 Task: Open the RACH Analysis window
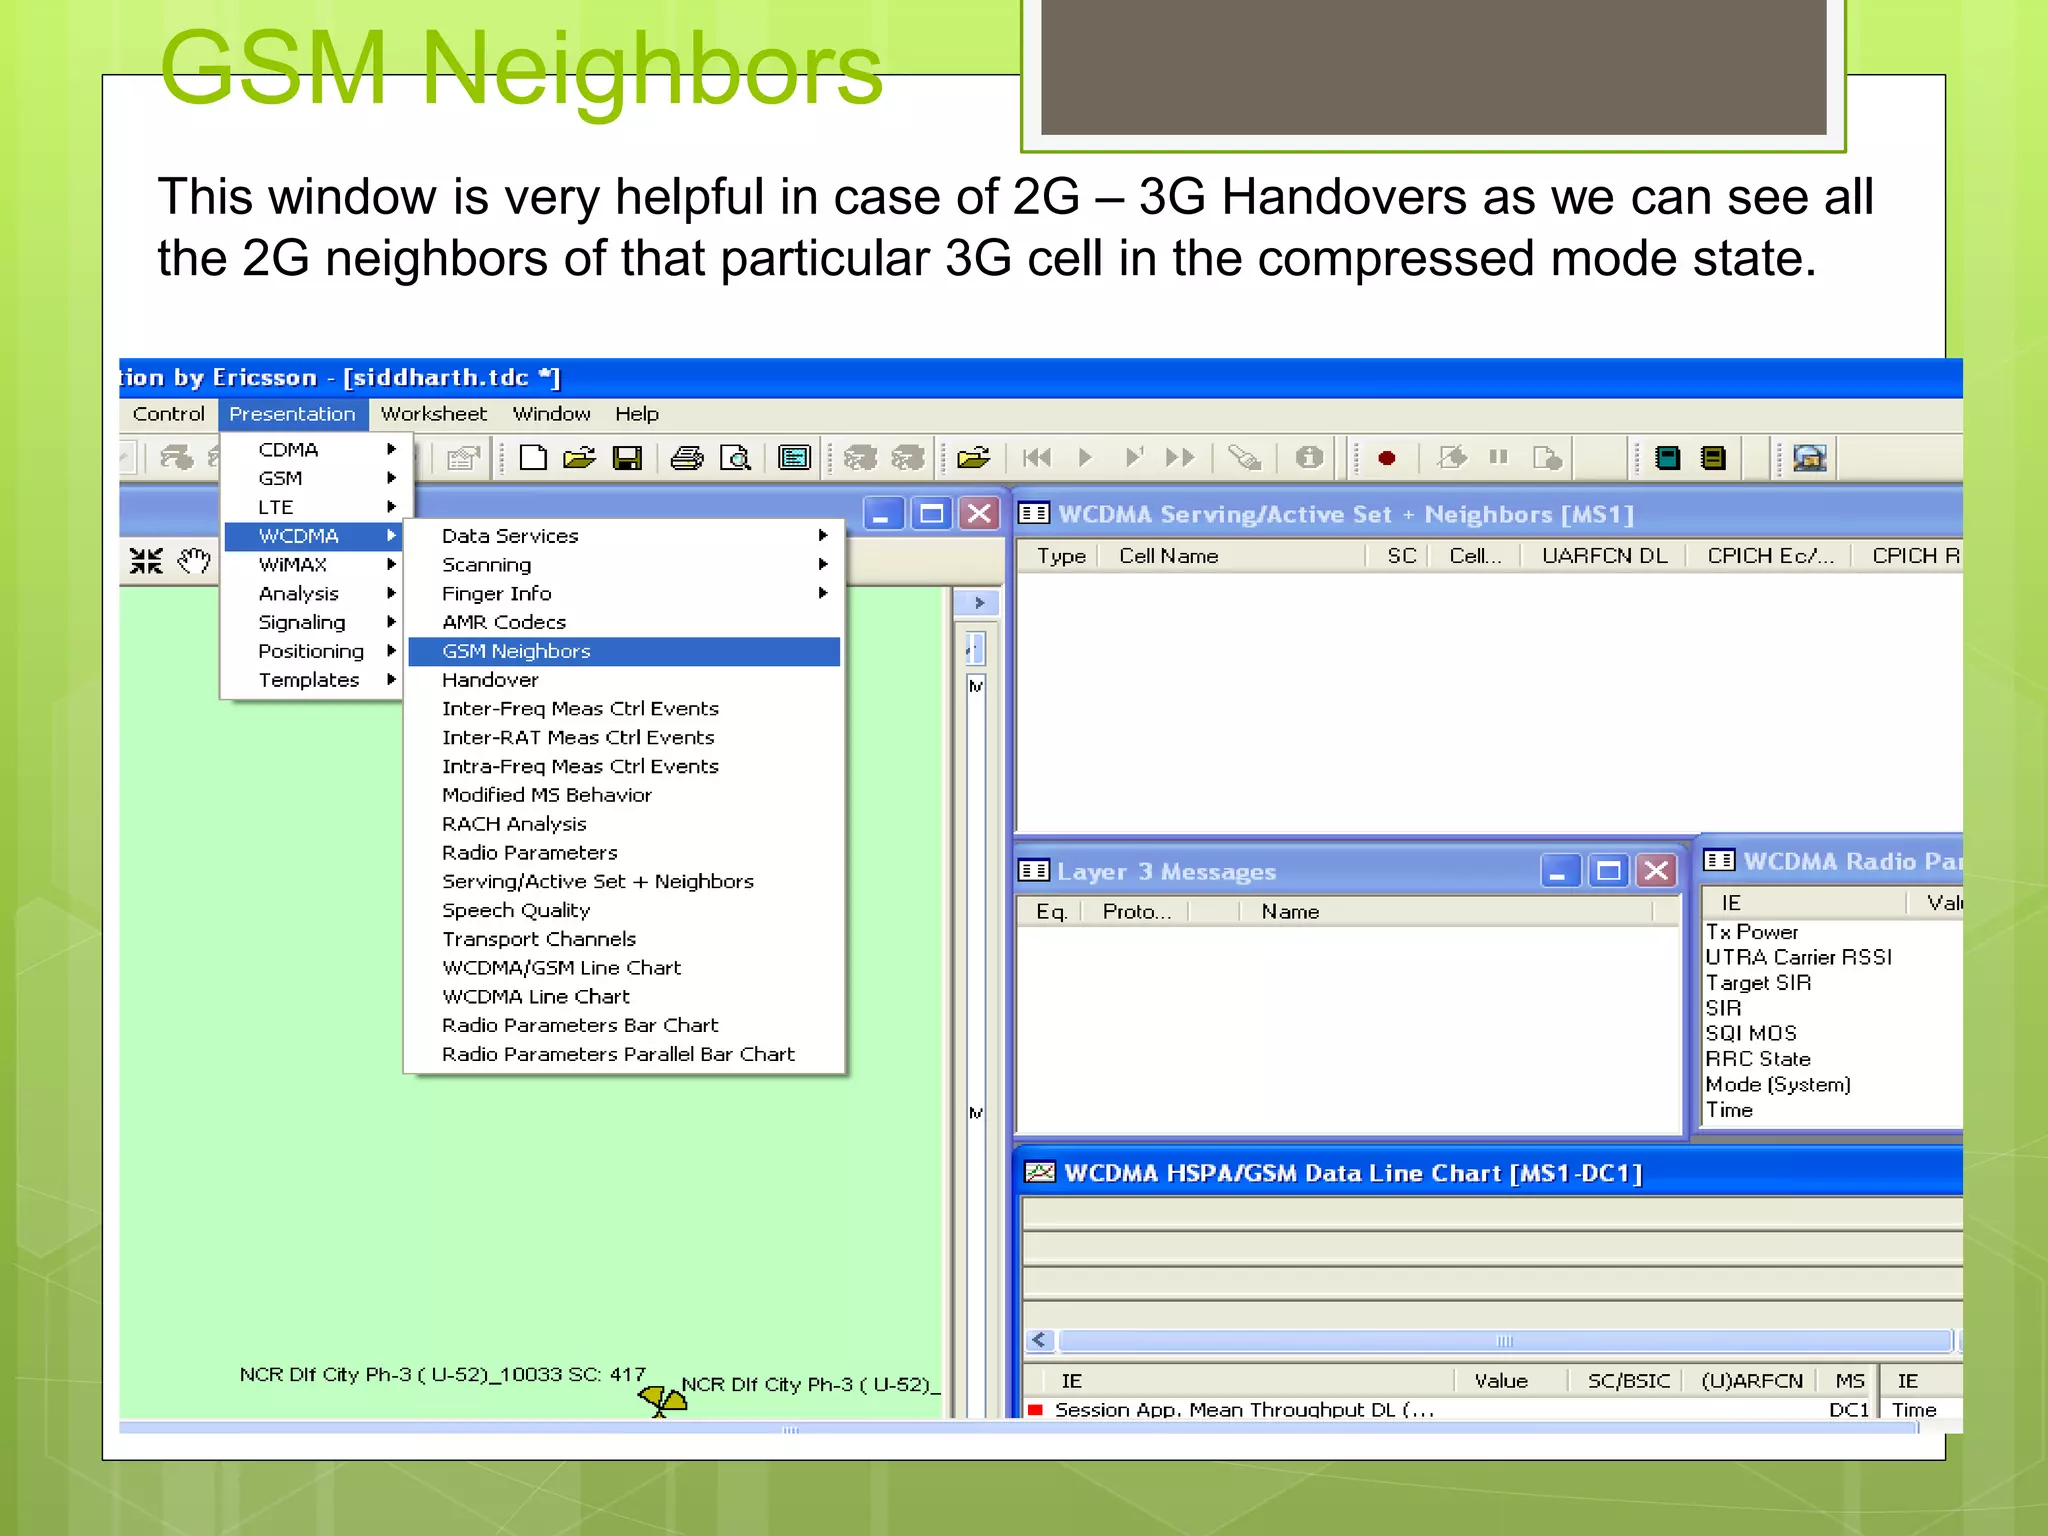click(x=625, y=824)
